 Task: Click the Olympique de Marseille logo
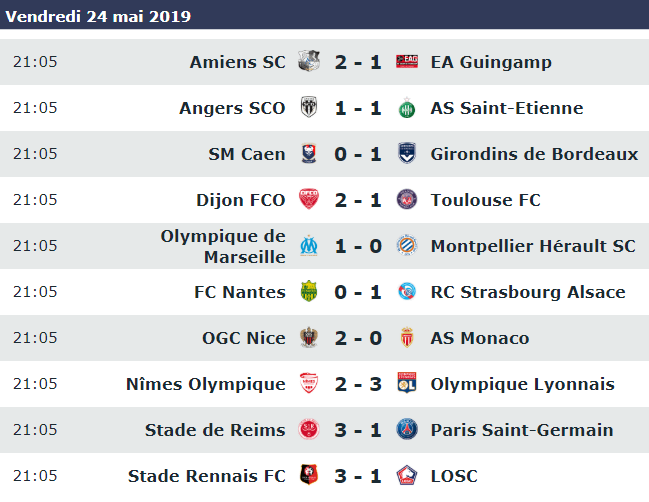[309, 245]
